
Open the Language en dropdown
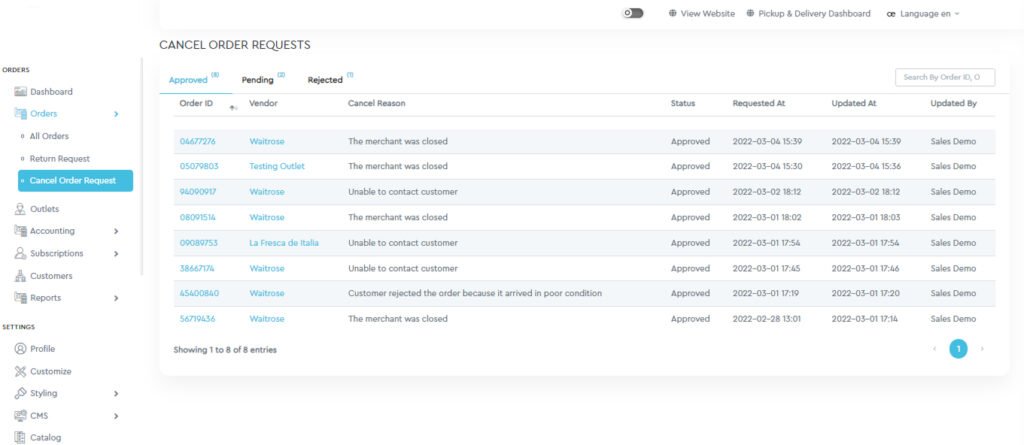[922, 14]
